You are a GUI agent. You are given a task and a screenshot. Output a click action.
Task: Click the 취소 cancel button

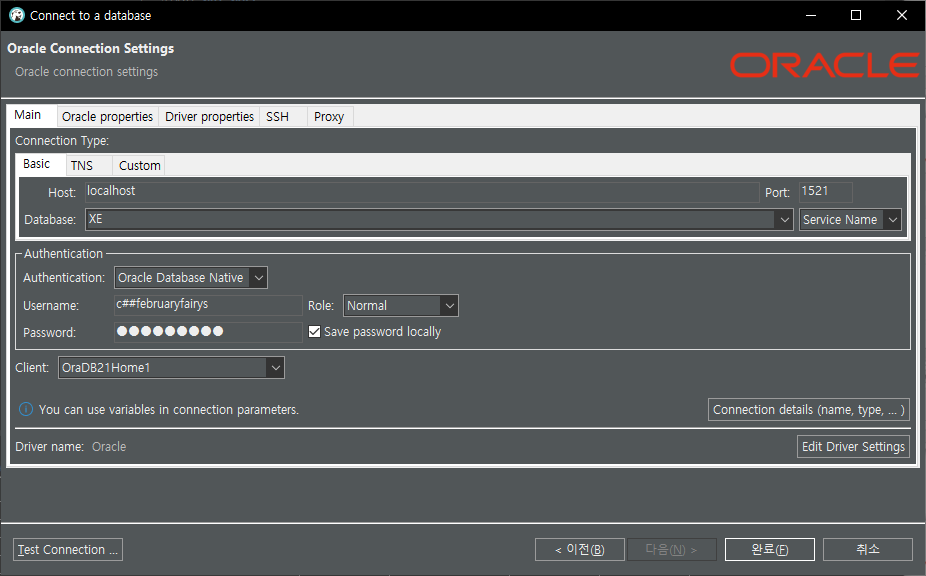click(868, 549)
